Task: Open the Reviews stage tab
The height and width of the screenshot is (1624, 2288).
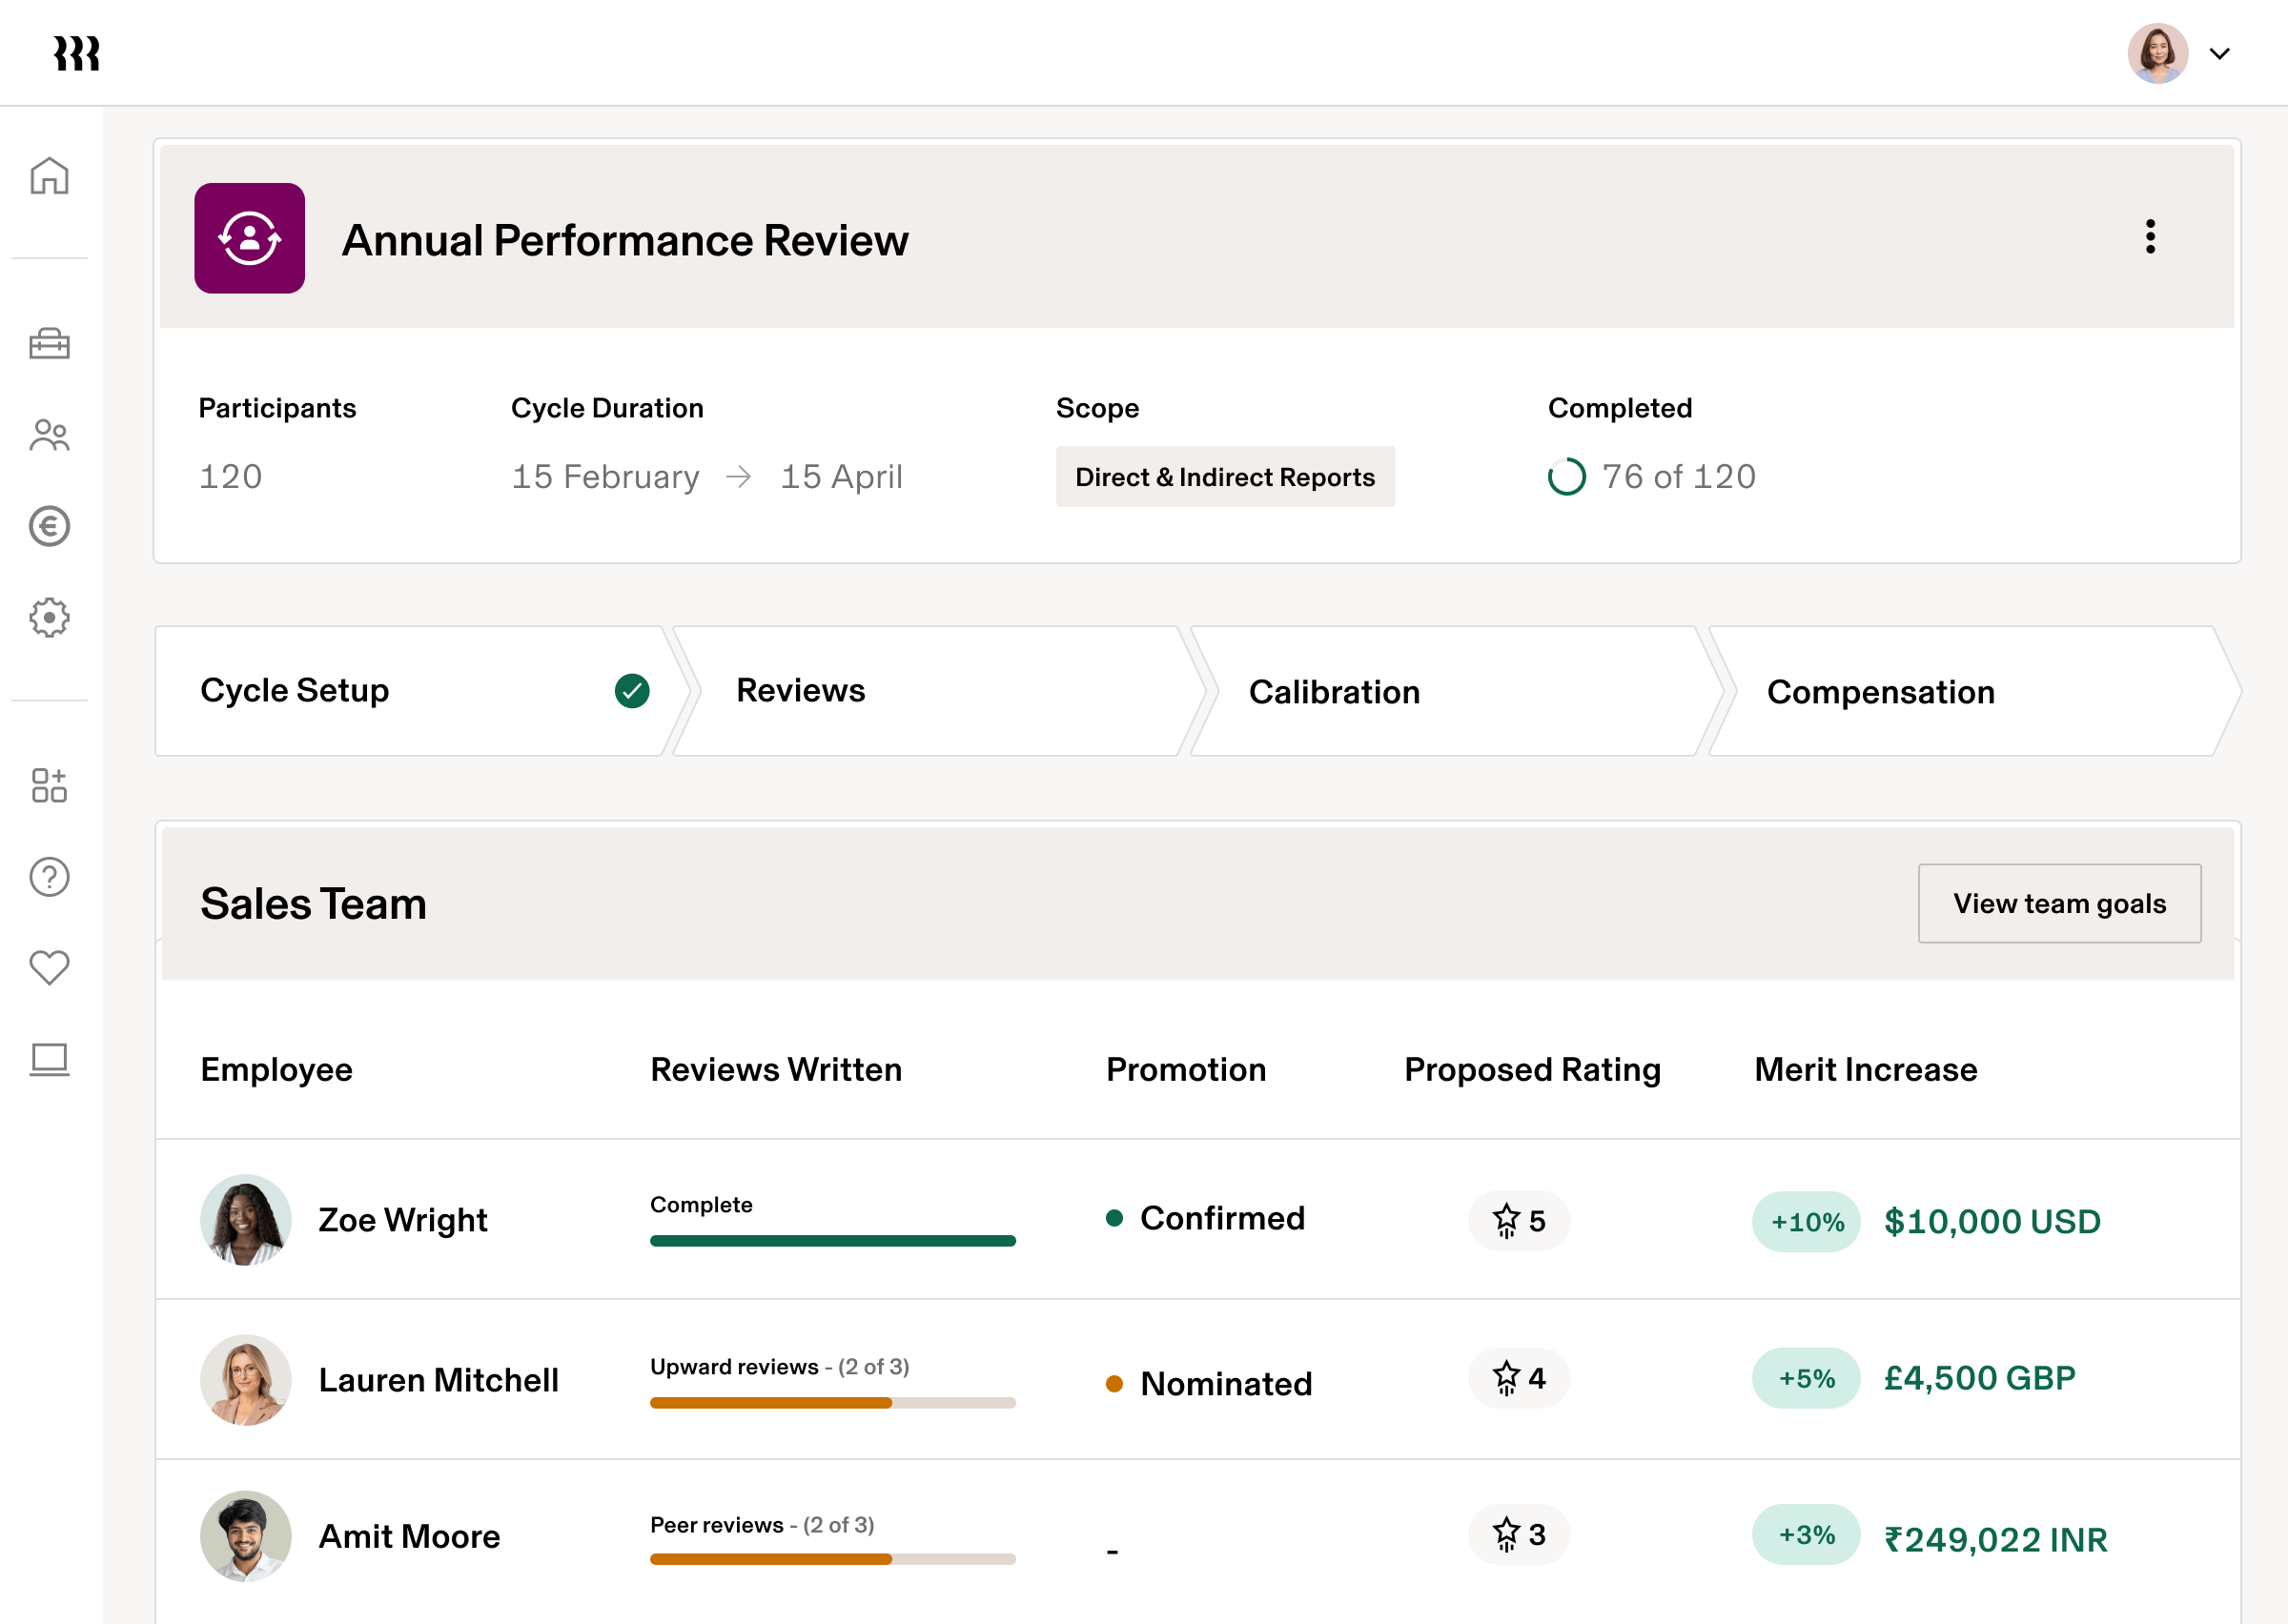Action: tap(800, 690)
